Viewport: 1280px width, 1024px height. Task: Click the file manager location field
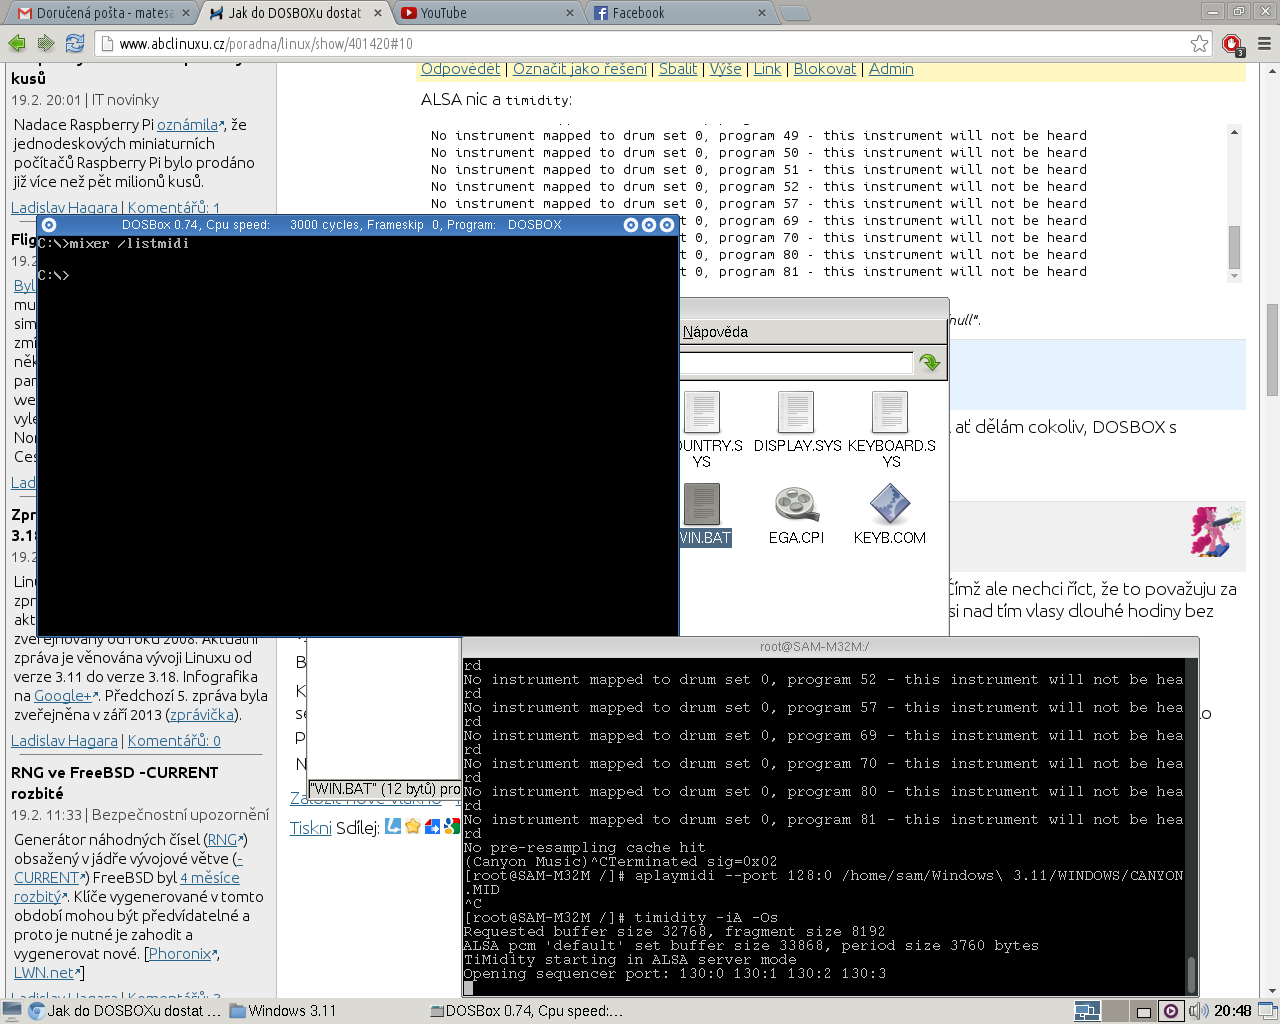point(797,363)
